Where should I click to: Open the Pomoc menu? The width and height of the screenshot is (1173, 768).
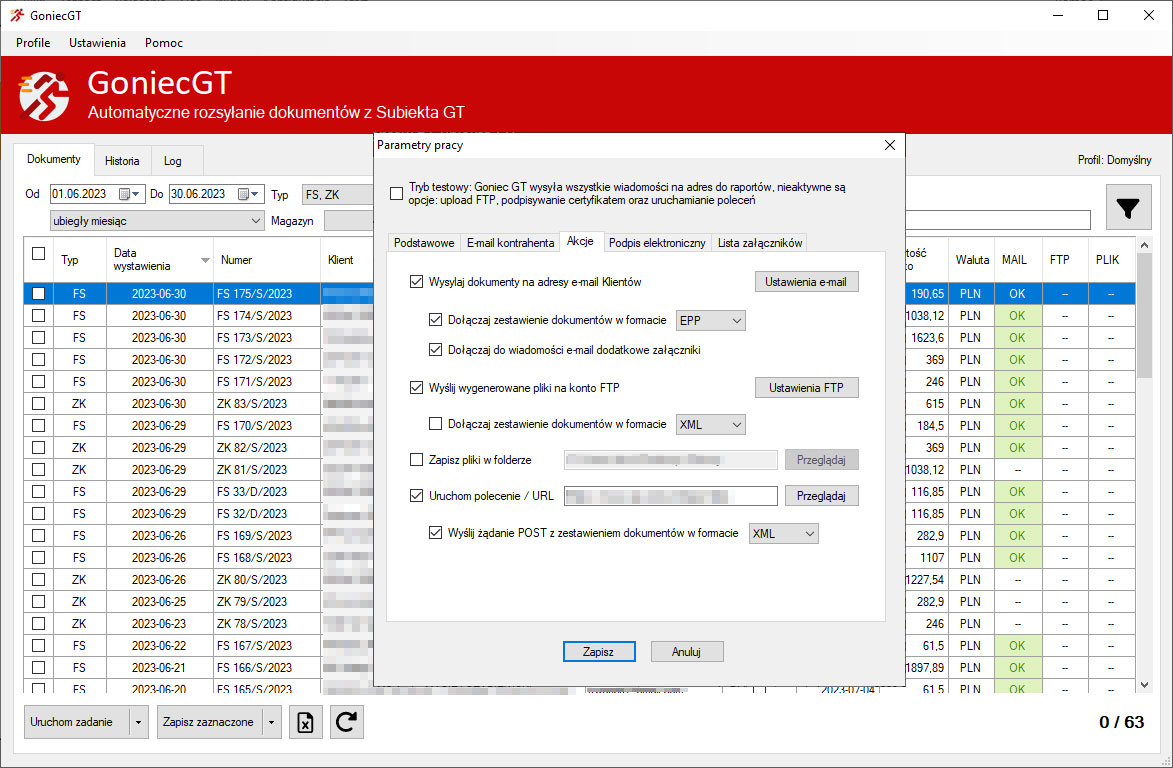pos(164,43)
